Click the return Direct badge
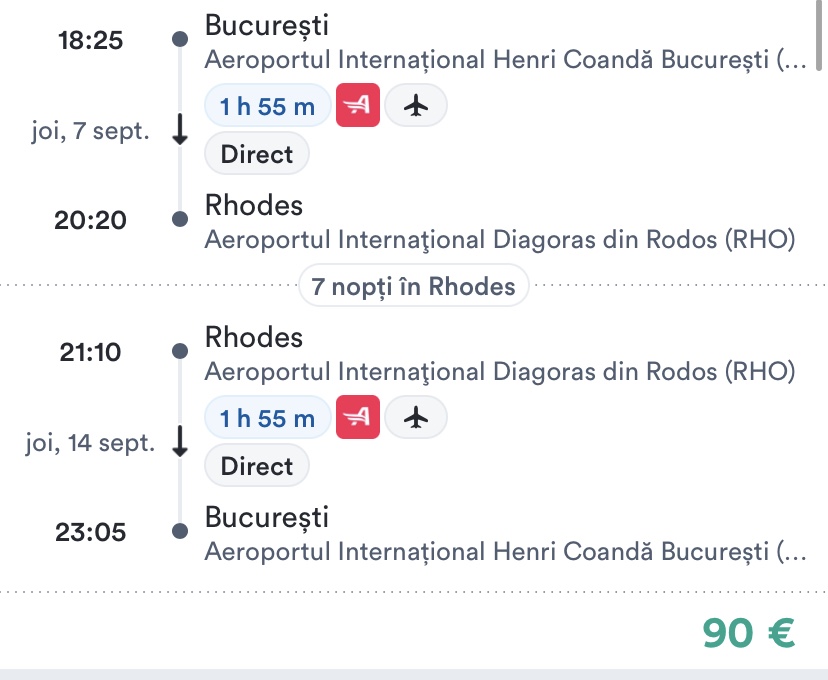The image size is (828, 680). [x=257, y=466]
